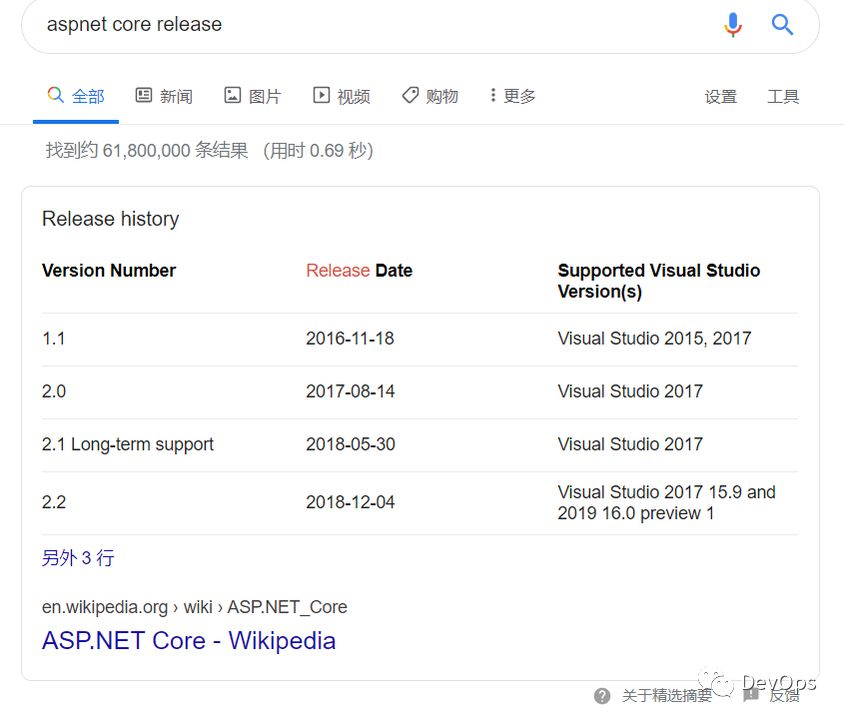
Task: Click 2.1 Long-term support cell
Action: point(128,445)
